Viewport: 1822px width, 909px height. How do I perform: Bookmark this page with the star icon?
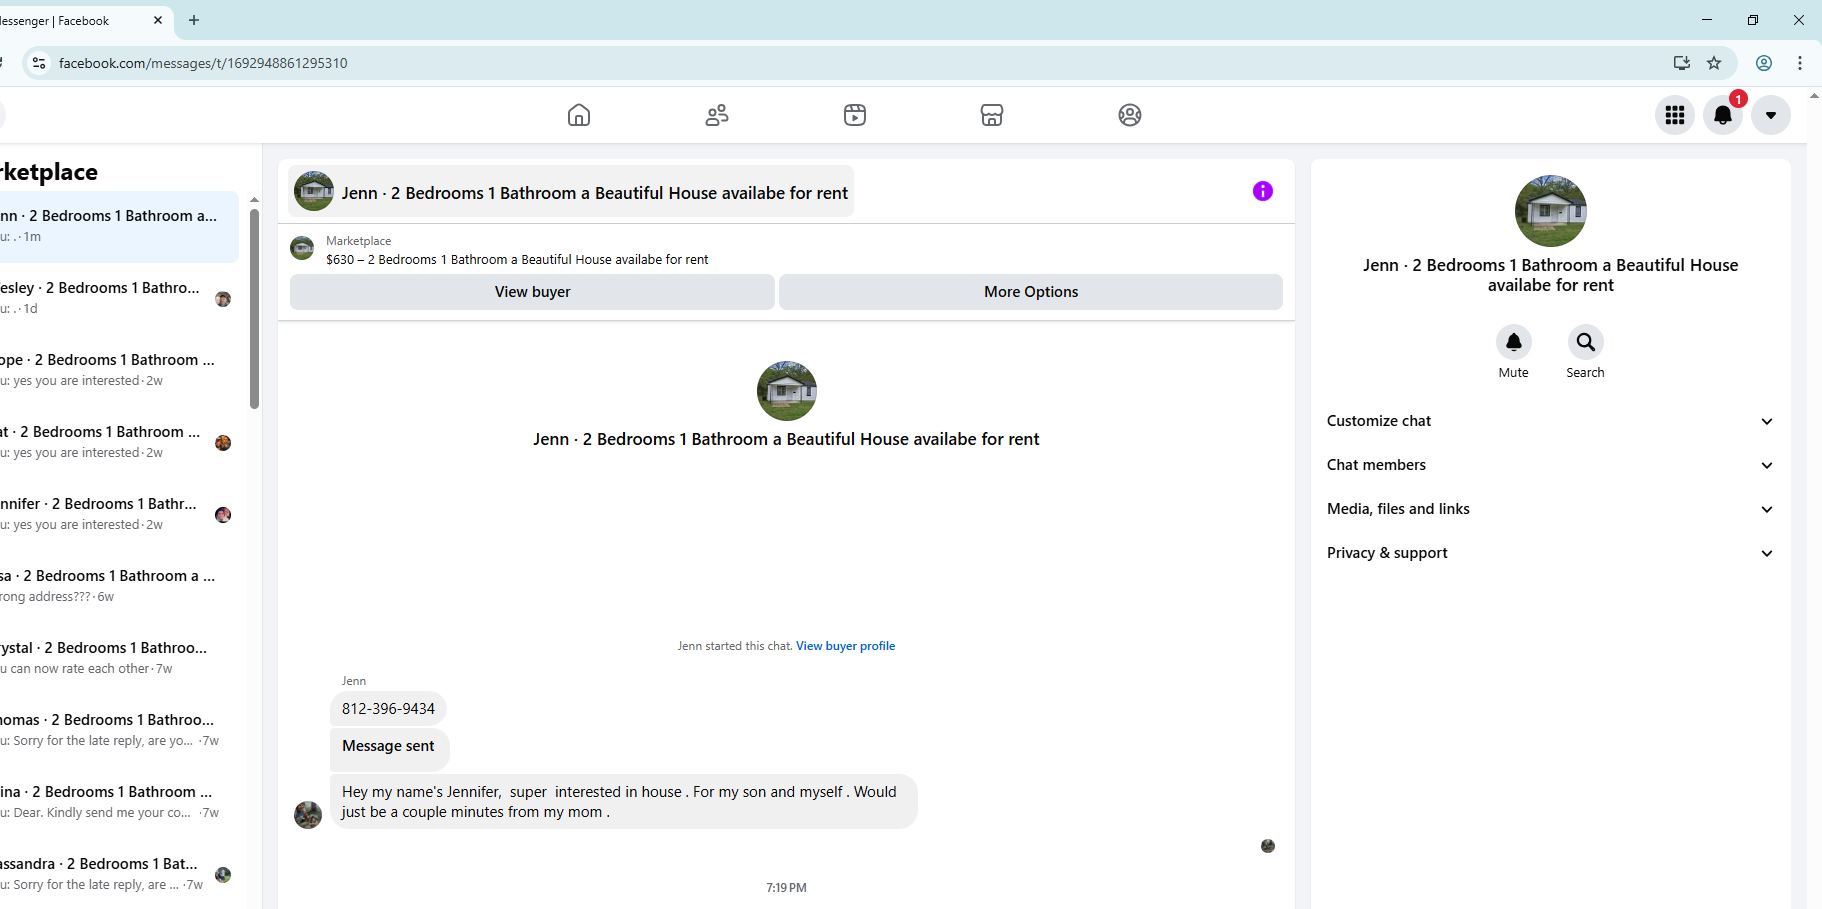1714,63
